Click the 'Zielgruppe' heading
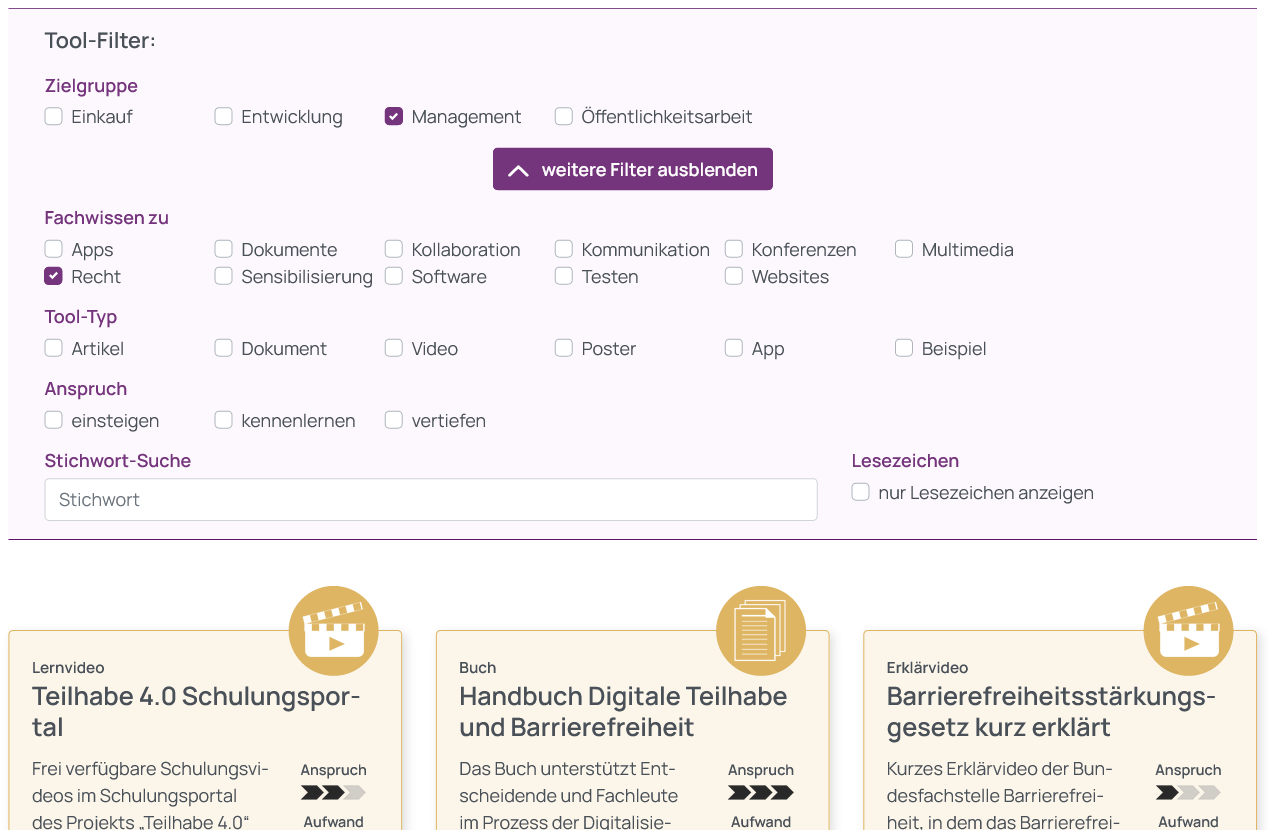 (x=91, y=86)
